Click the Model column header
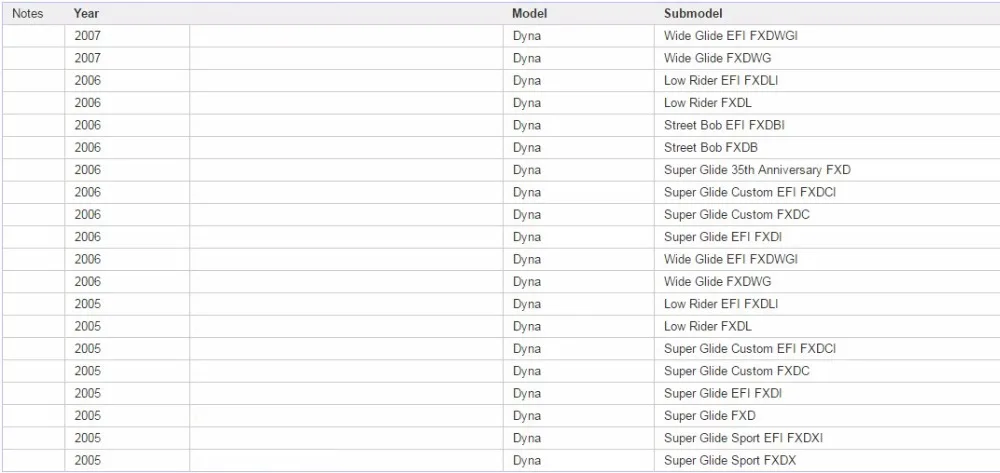 point(529,13)
